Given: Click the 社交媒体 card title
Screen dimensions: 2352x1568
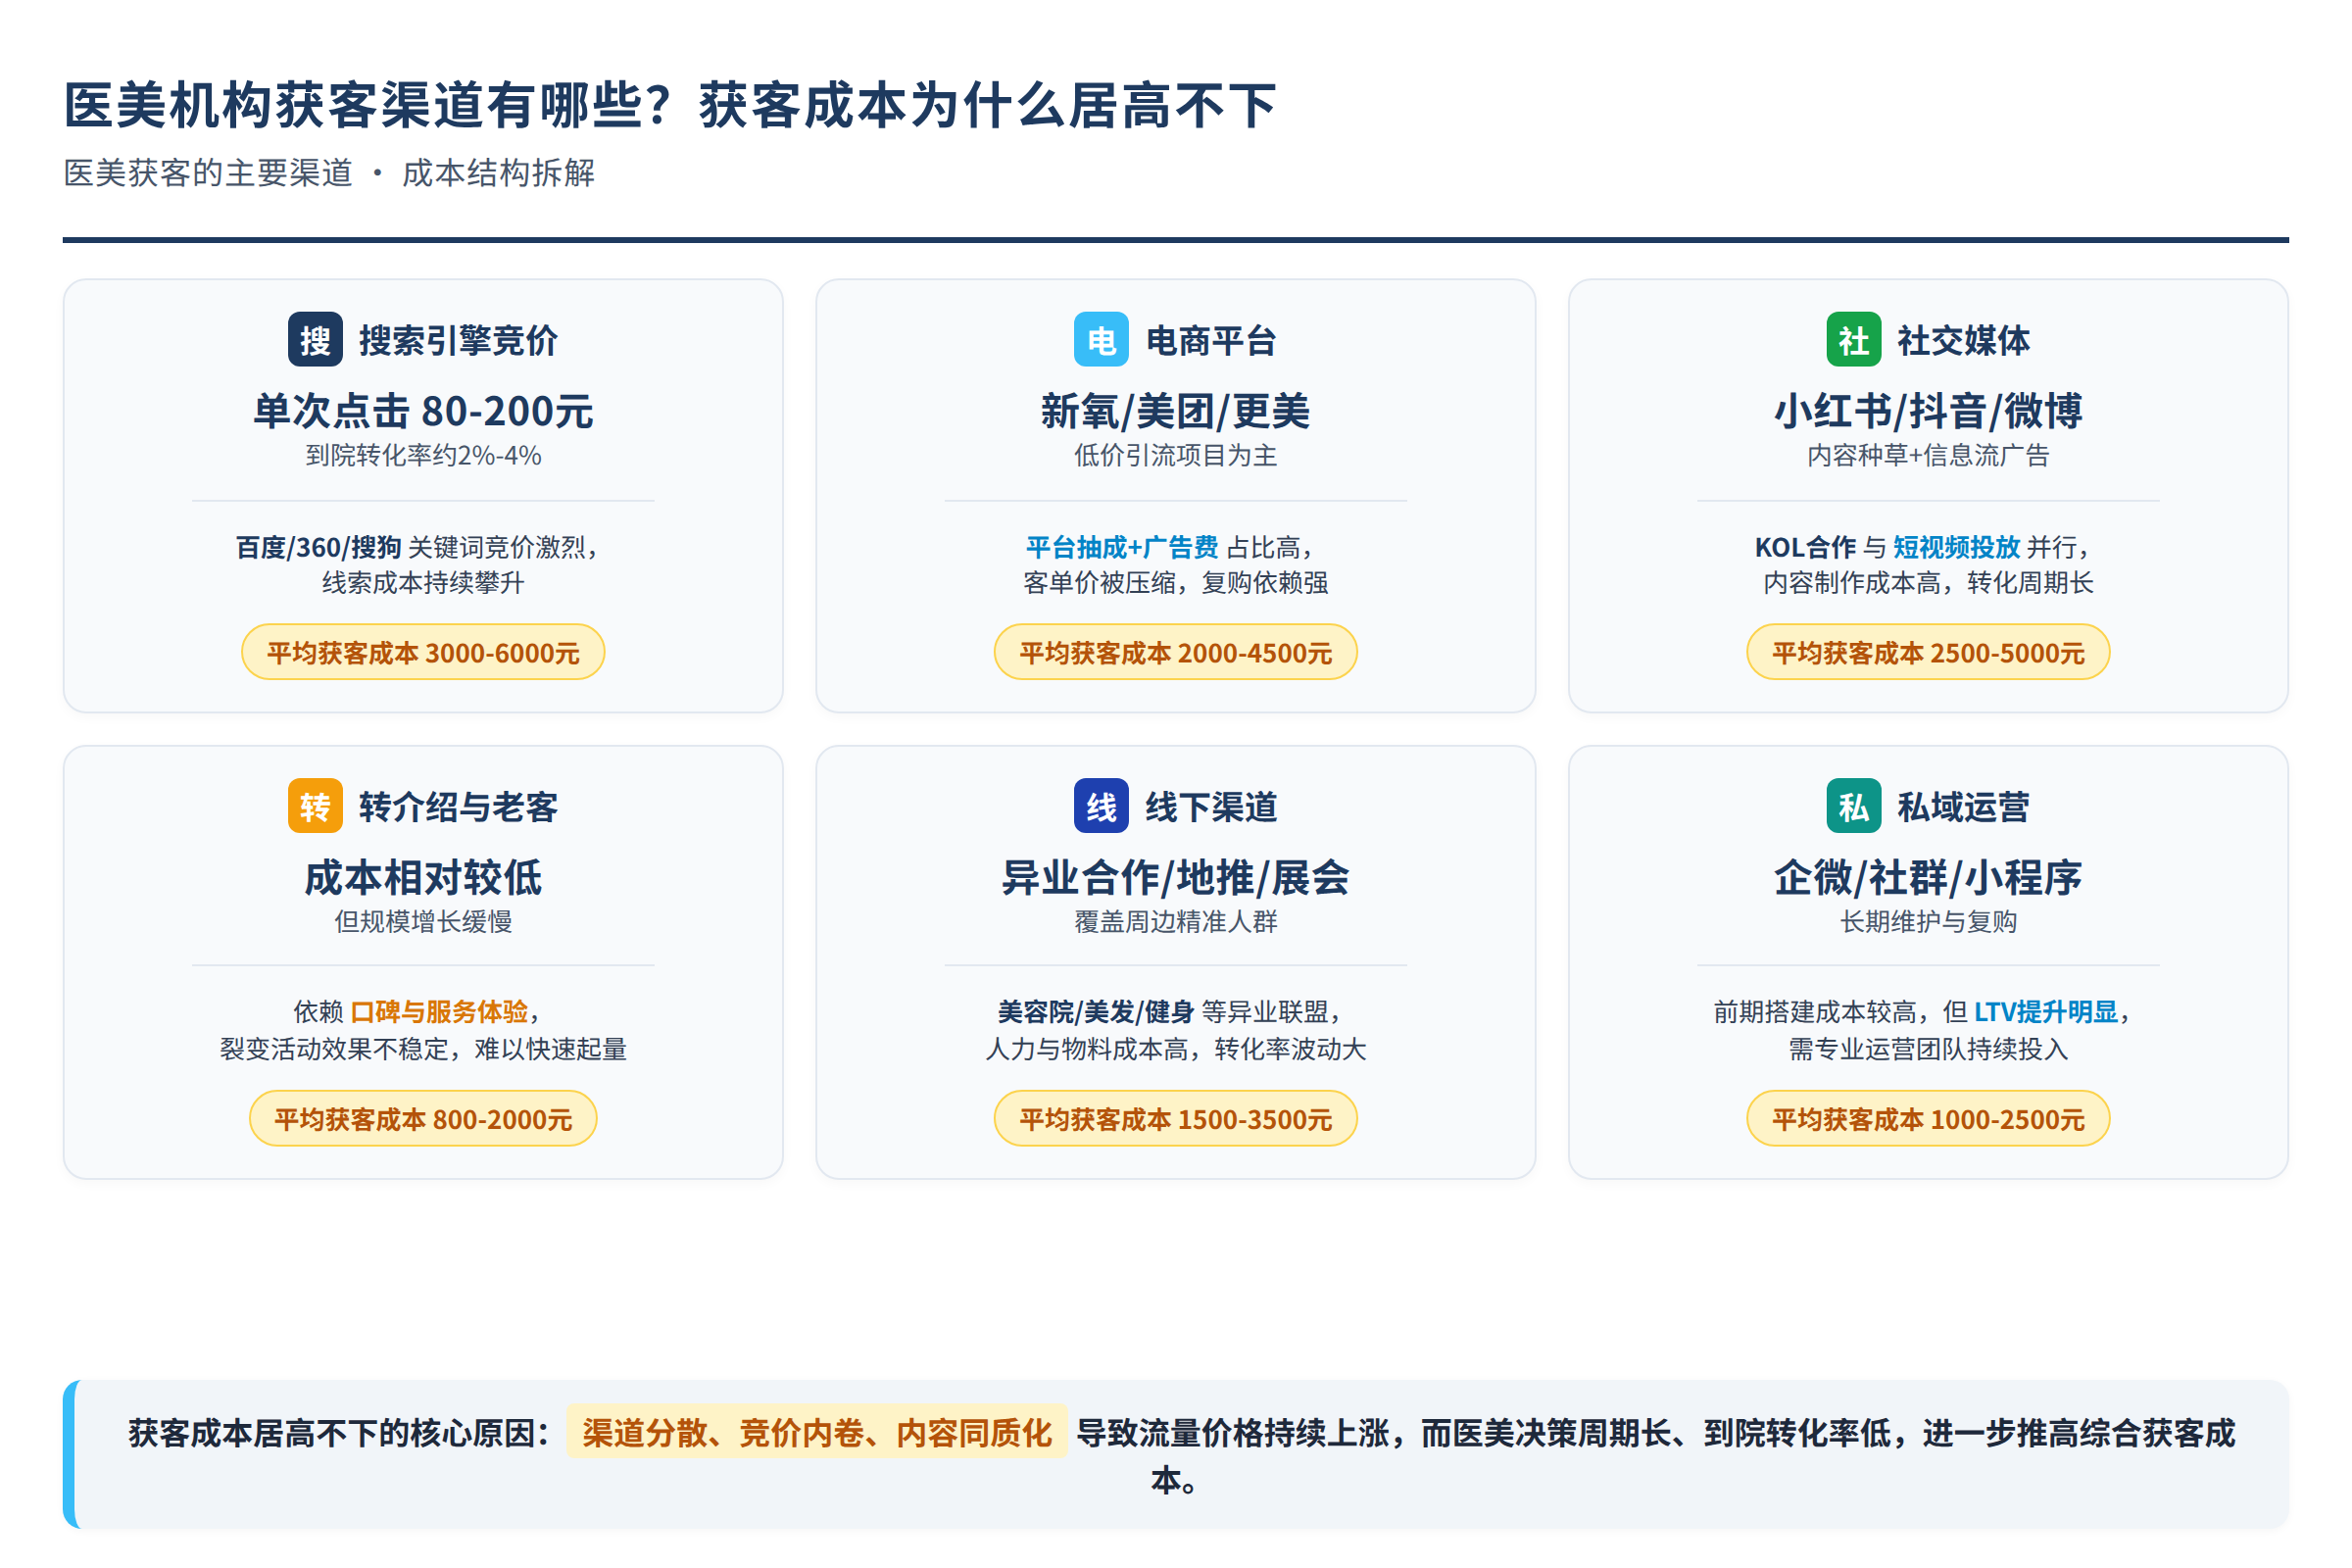Looking at the screenshot, I should 1964,340.
